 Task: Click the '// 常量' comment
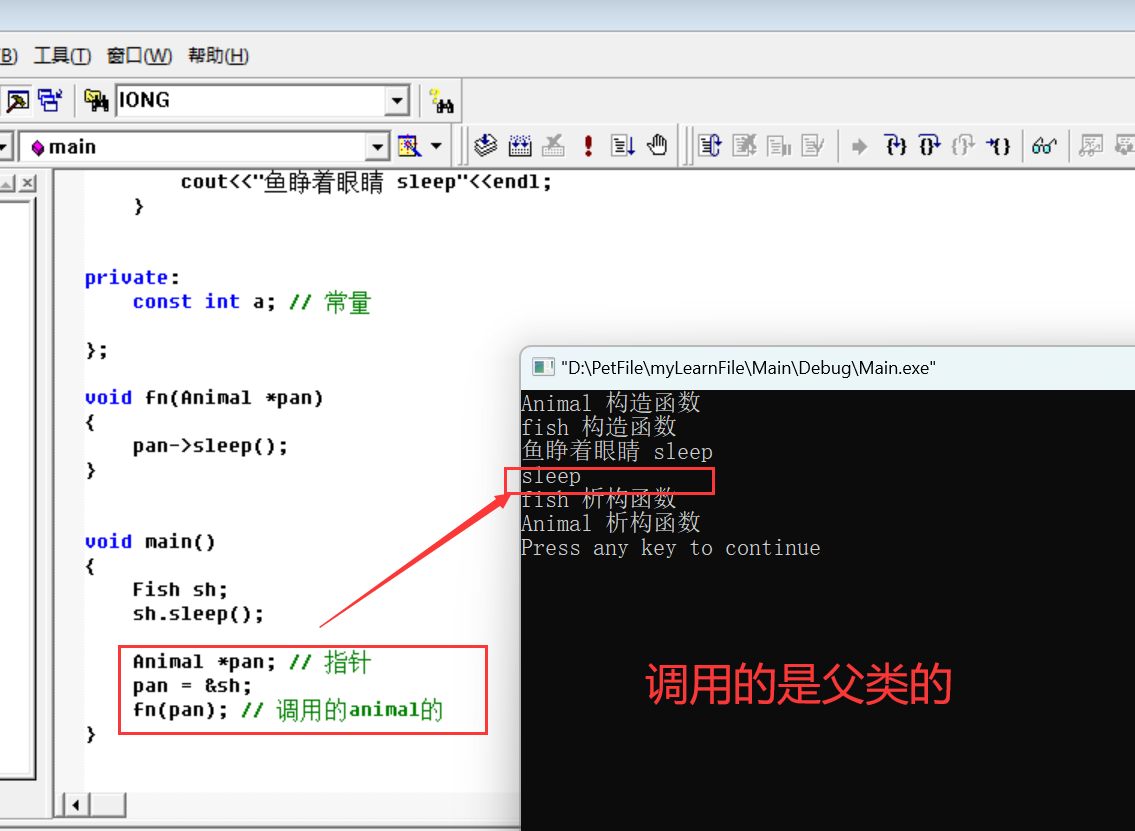click(x=330, y=302)
